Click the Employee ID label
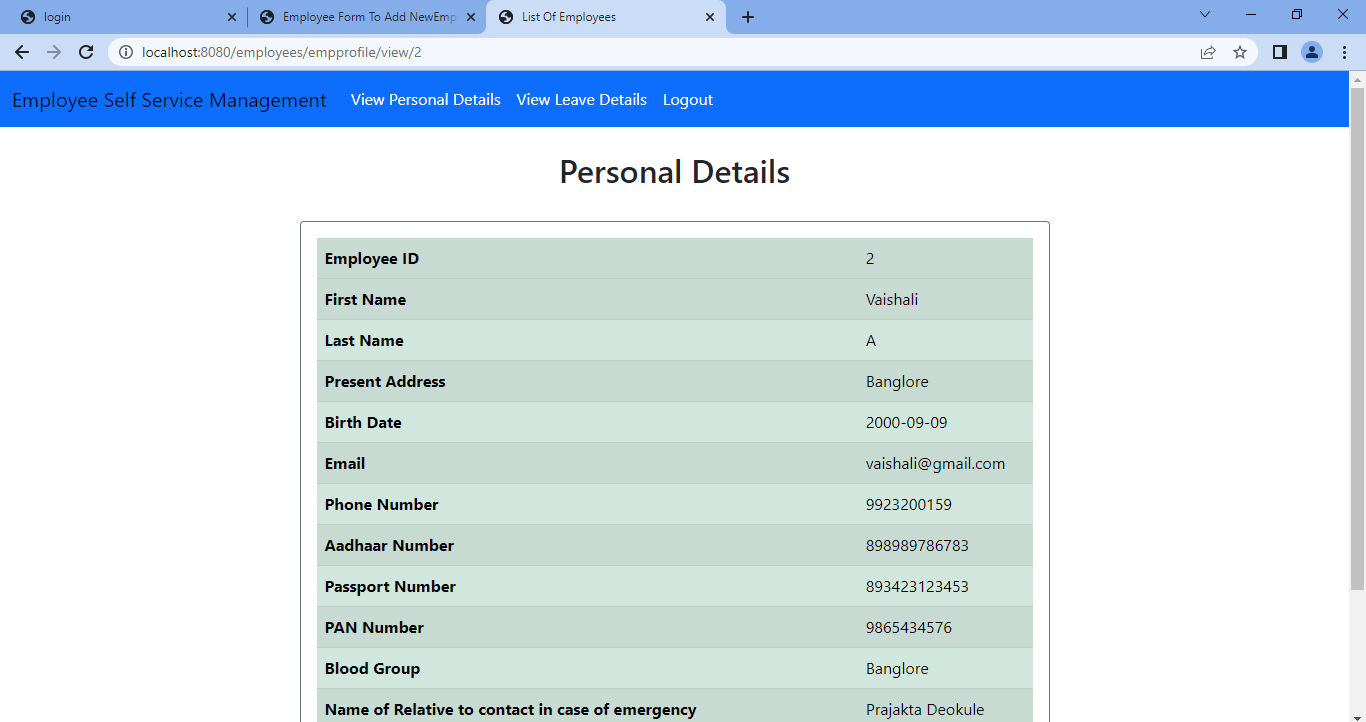This screenshot has width=1366, height=722. 372,259
